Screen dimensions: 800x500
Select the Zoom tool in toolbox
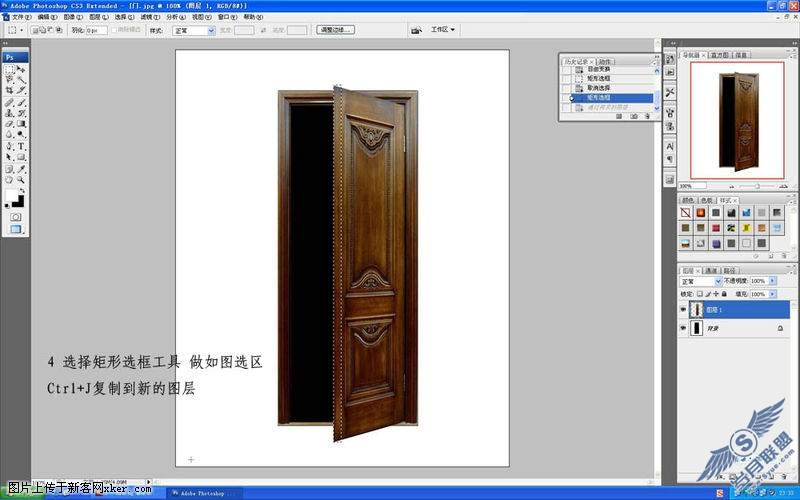point(21,180)
